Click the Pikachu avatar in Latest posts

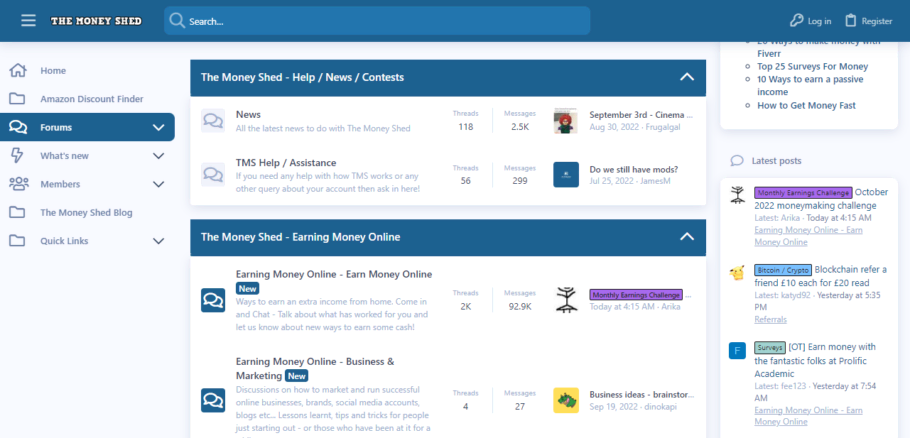(x=737, y=273)
